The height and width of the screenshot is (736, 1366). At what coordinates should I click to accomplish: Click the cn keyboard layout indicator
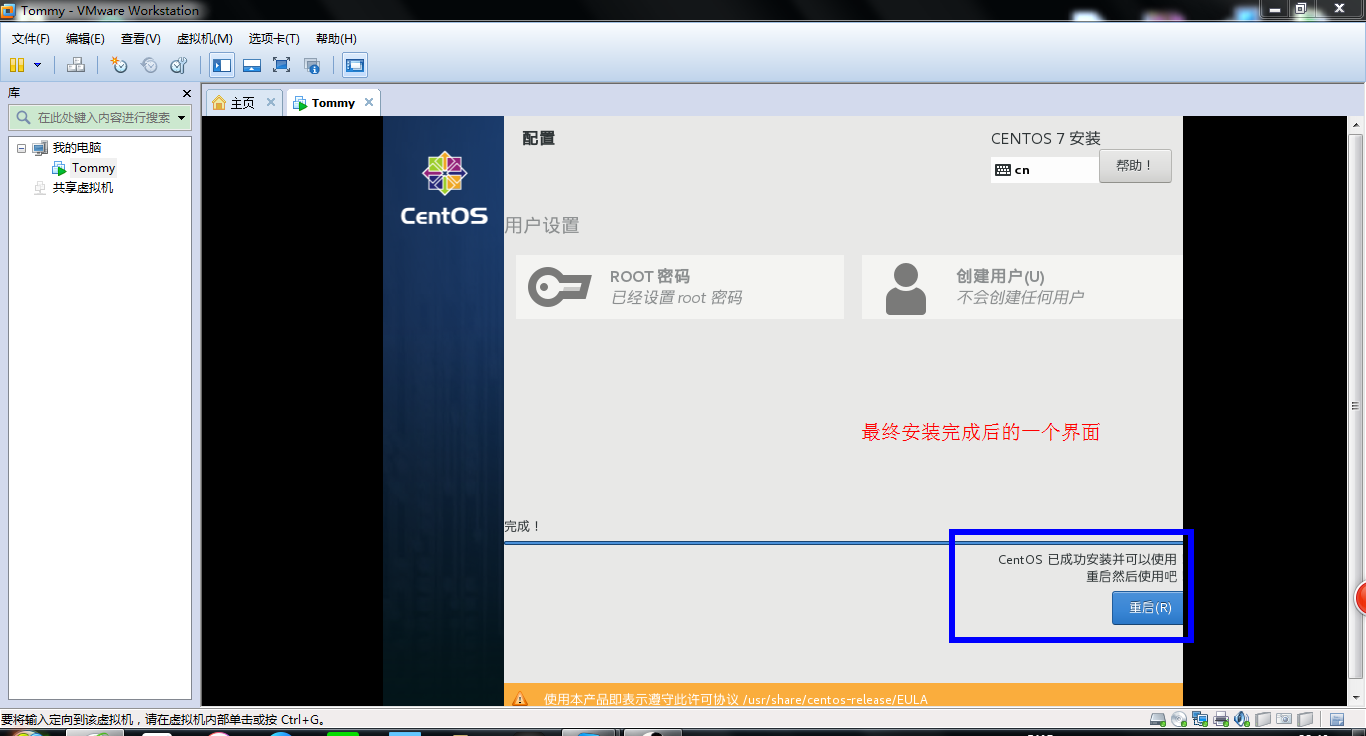click(x=1044, y=170)
